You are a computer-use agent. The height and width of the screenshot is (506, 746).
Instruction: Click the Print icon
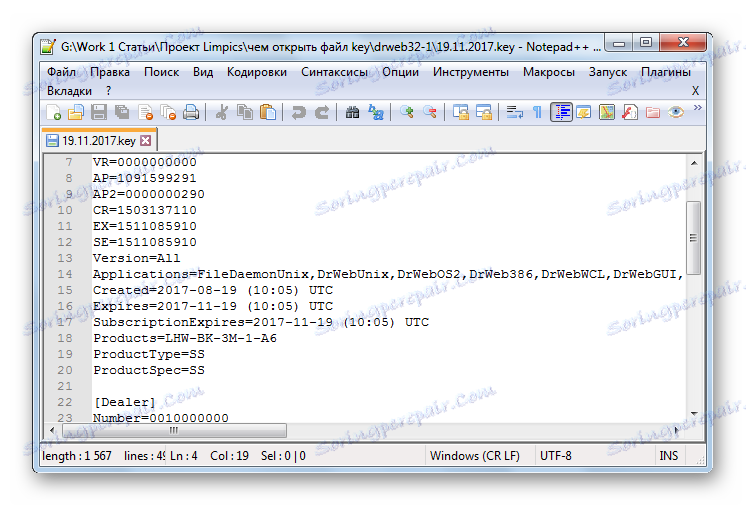pyautogui.click(x=191, y=113)
